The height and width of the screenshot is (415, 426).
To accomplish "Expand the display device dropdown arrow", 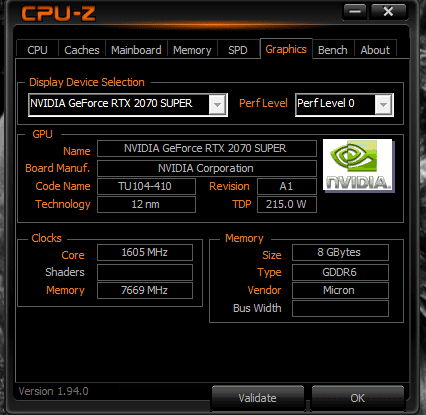I will point(217,105).
